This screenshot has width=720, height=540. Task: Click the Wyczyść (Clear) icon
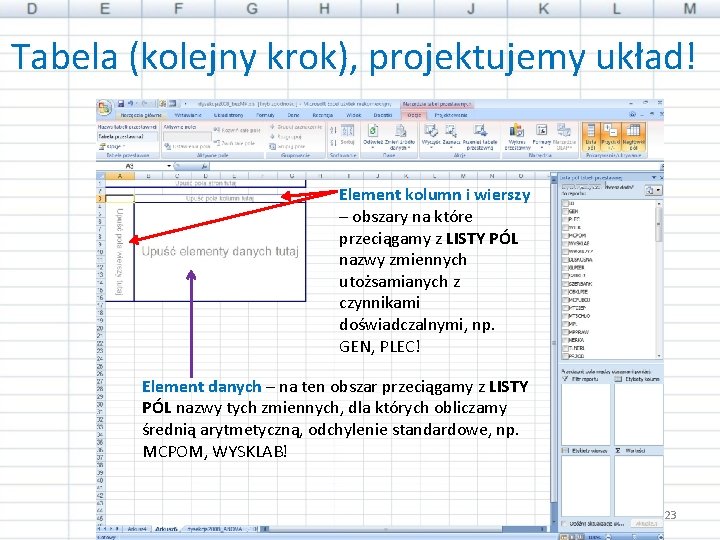point(431,131)
